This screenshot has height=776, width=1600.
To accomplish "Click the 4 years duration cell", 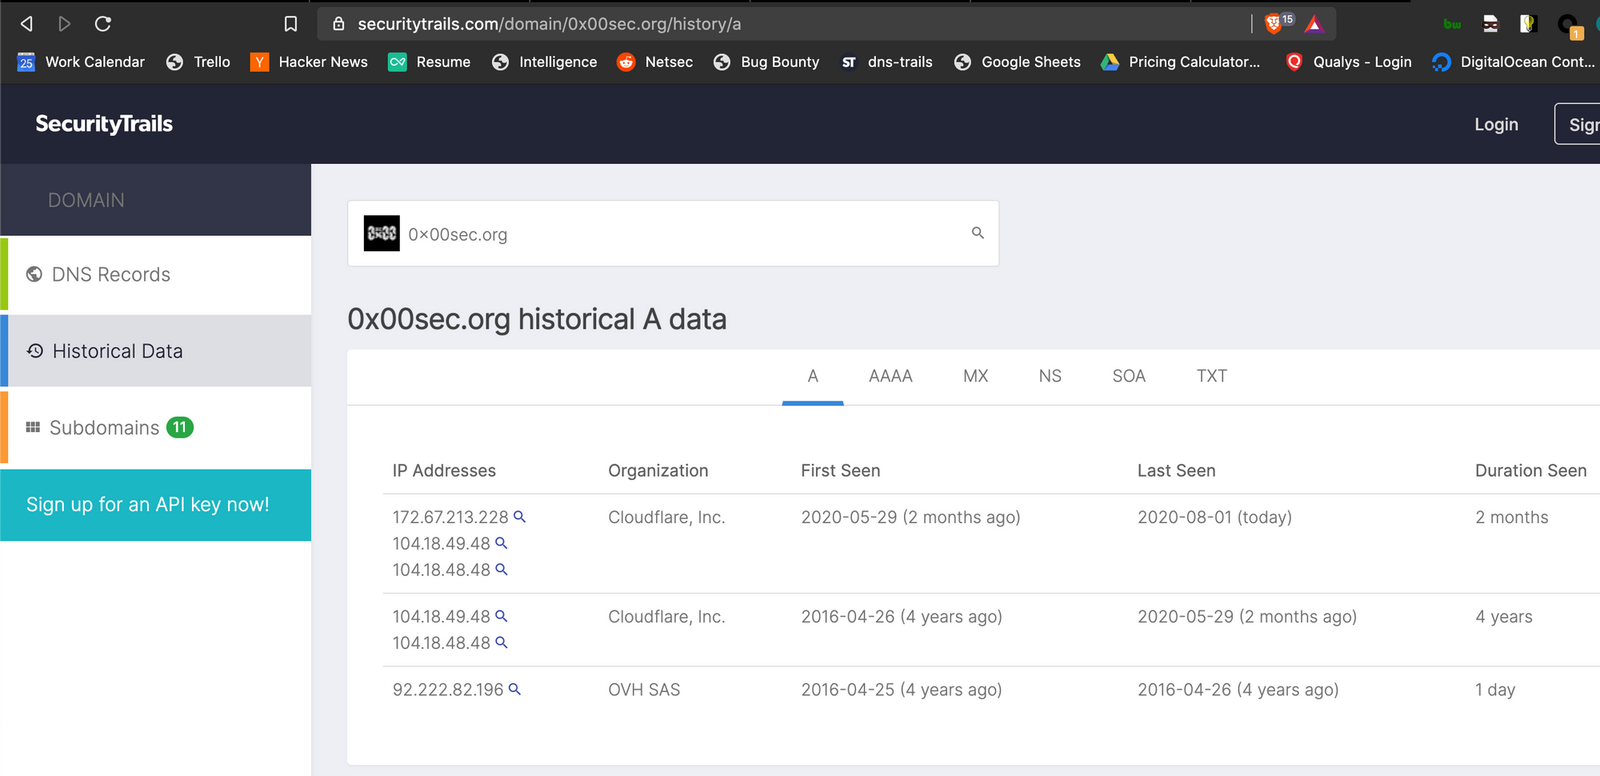I will pyautogui.click(x=1504, y=616).
